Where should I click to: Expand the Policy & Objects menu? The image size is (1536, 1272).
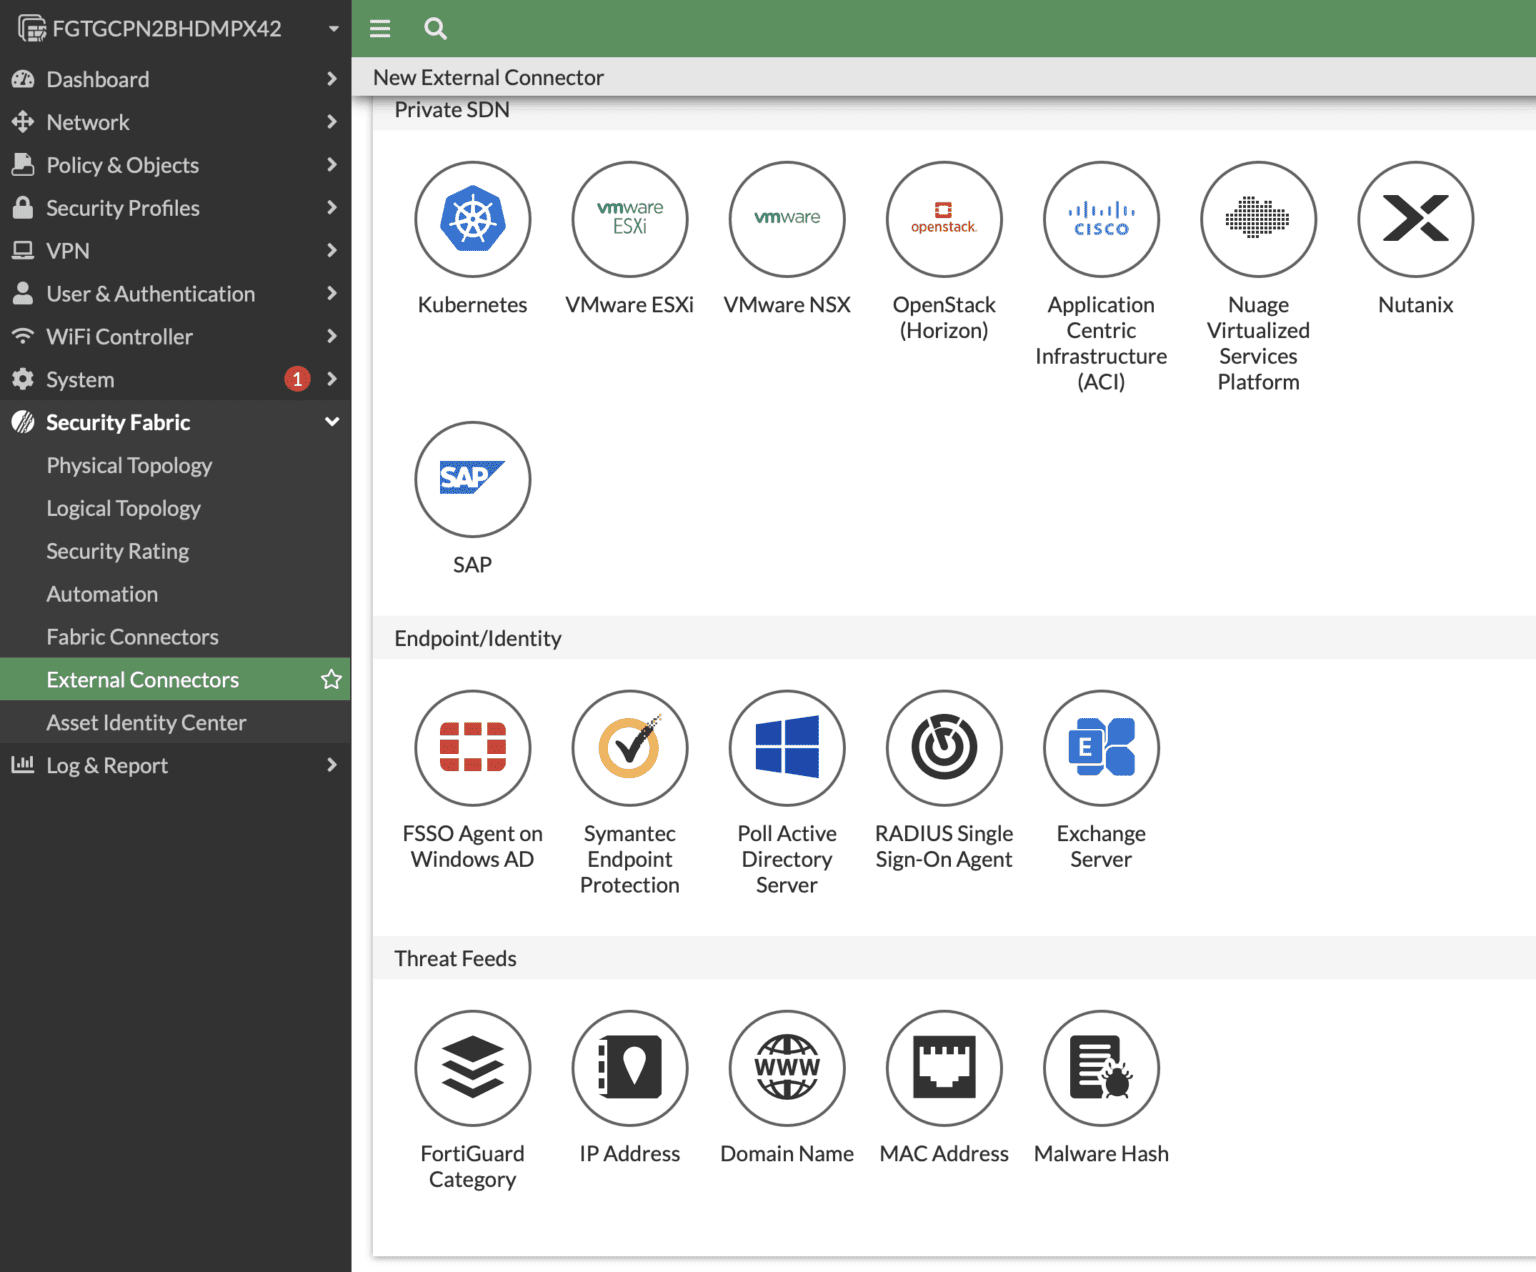coord(122,165)
